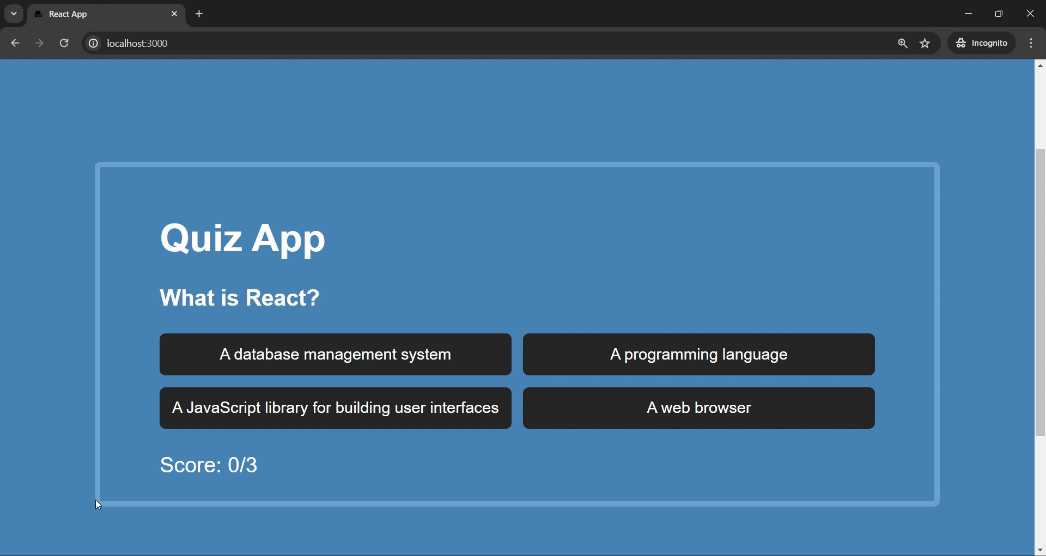
Task: Open a new tab with plus icon
Action: (x=199, y=13)
